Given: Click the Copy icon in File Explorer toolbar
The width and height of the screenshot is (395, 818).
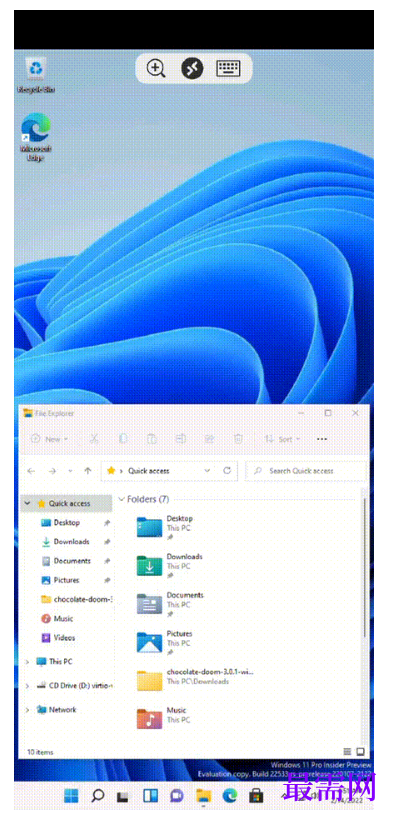Looking at the screenshot, I should point(123,439).
